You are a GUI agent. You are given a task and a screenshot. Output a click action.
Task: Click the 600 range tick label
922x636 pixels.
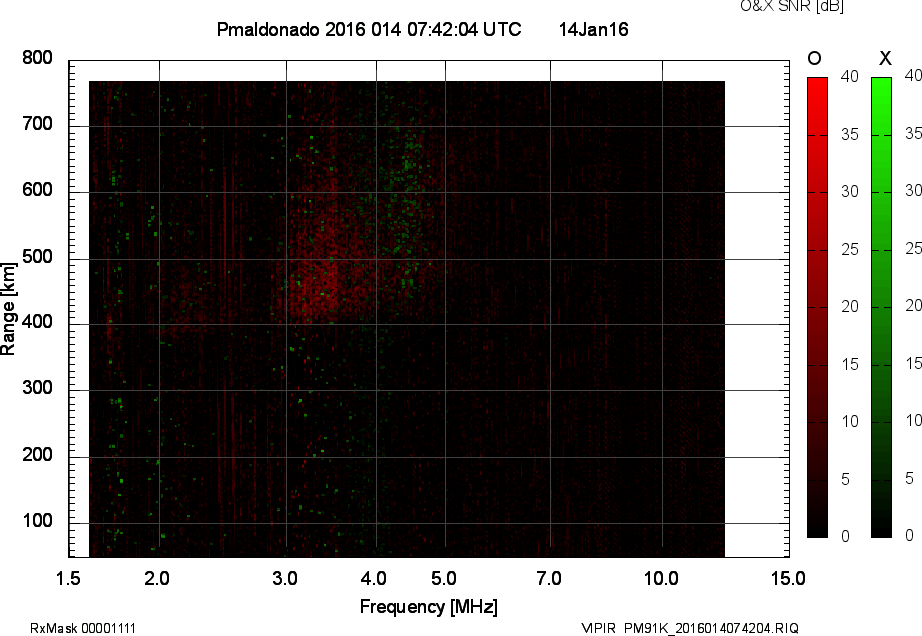coord(37,190)
